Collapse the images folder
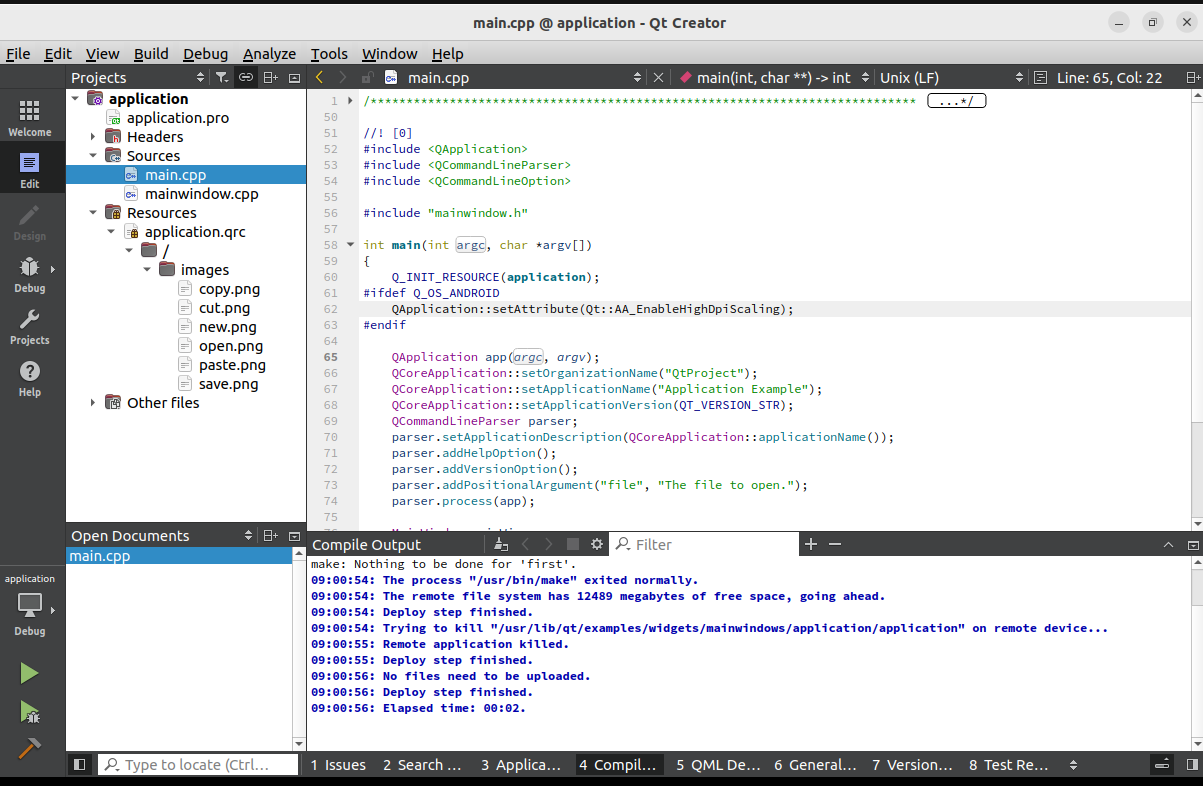This screenshot has width=1203, height=786. pos(147,269)
